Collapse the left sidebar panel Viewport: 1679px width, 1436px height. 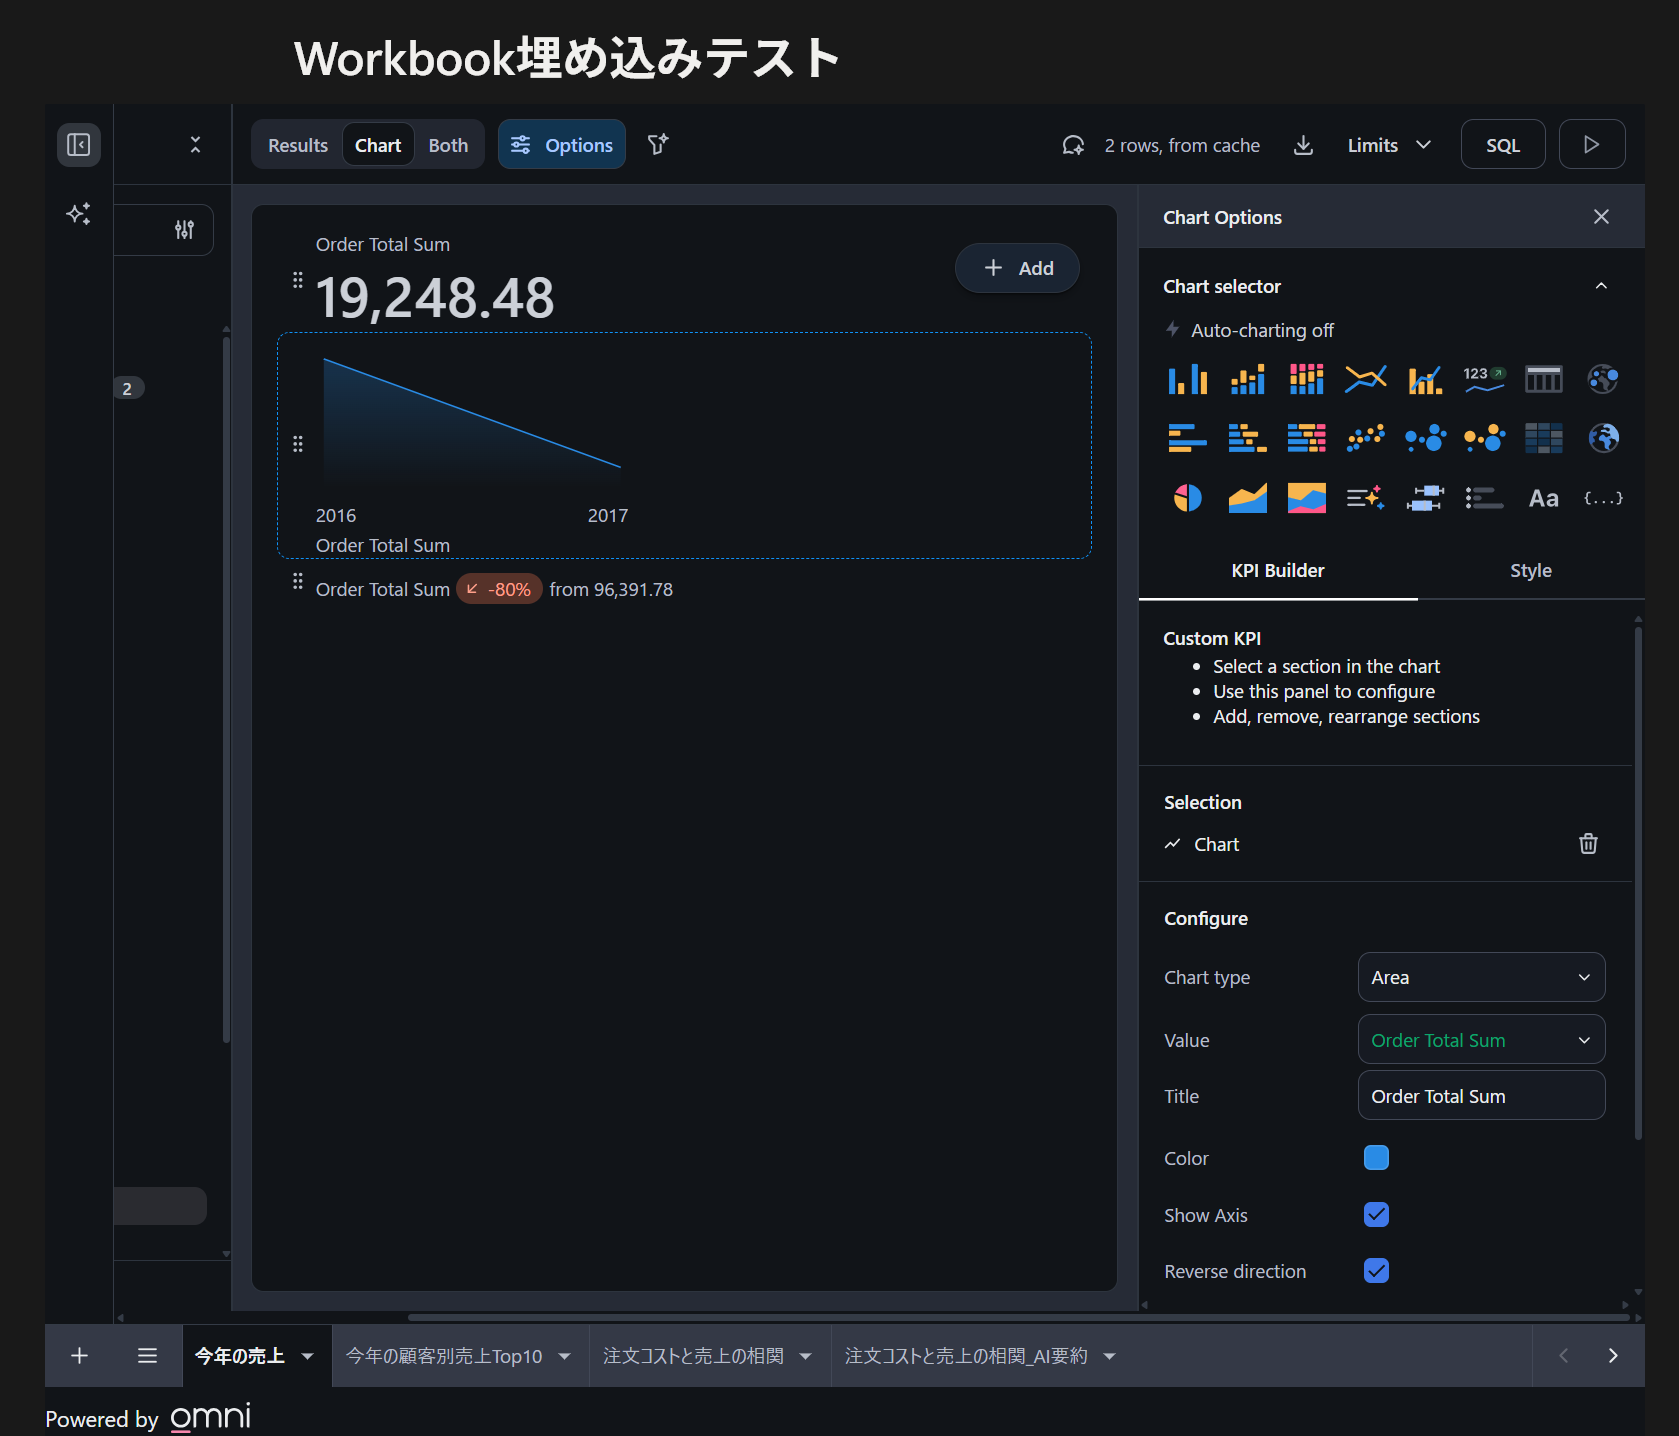[78, 145]
